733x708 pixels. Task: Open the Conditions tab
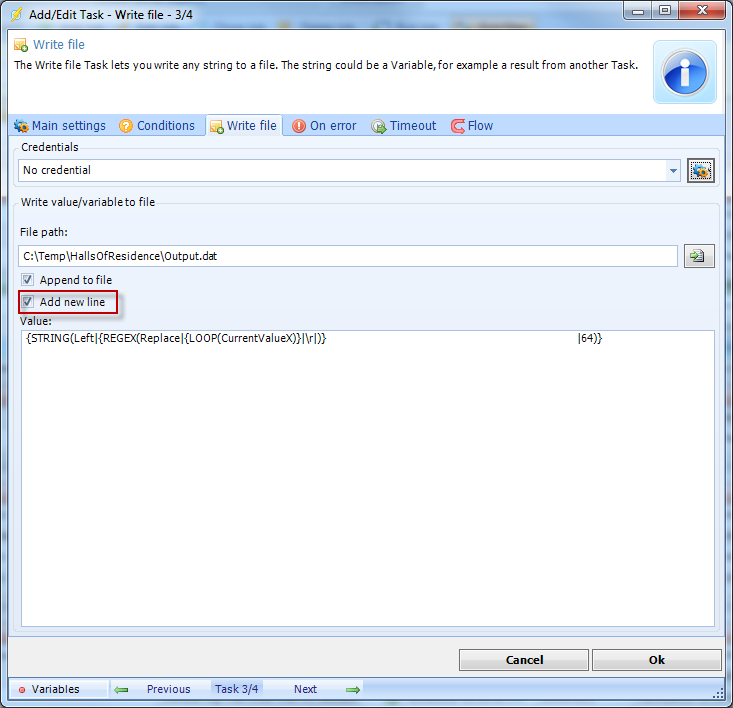tap(157, 126)
